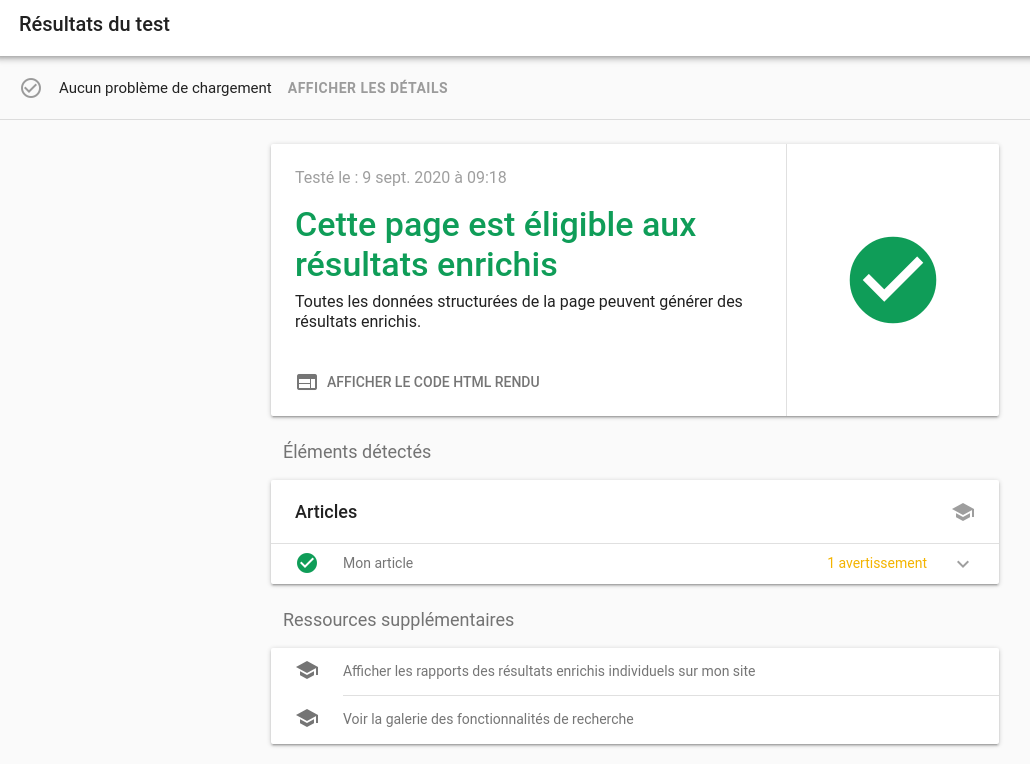Screen dimensions: 1030x764
Task: Click graduation cap icon beside individual reports link
Action: 307,671
